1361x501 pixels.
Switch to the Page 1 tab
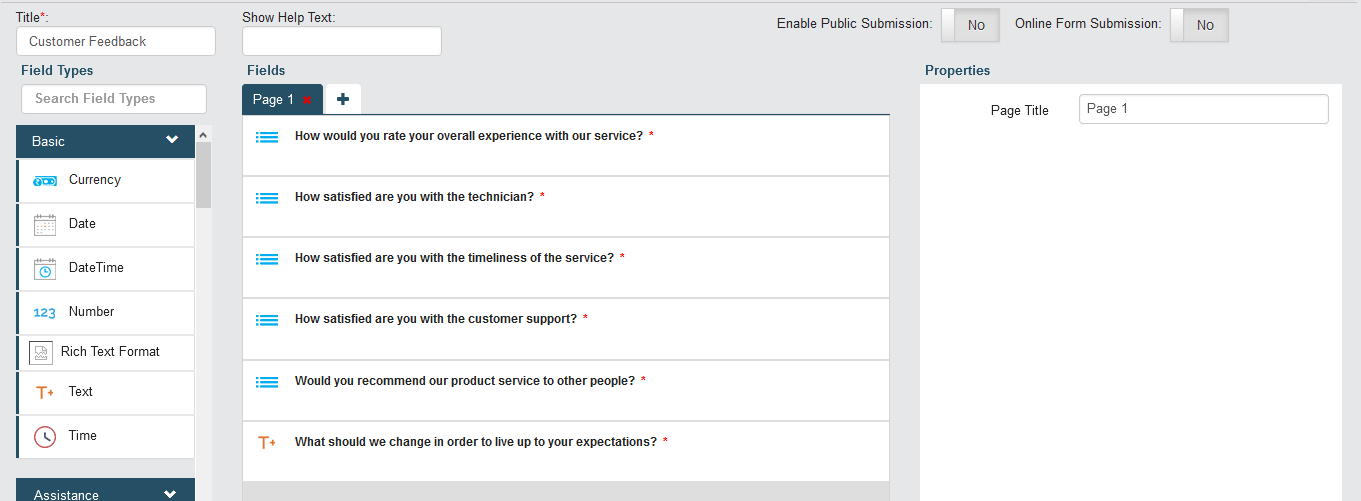273,100
